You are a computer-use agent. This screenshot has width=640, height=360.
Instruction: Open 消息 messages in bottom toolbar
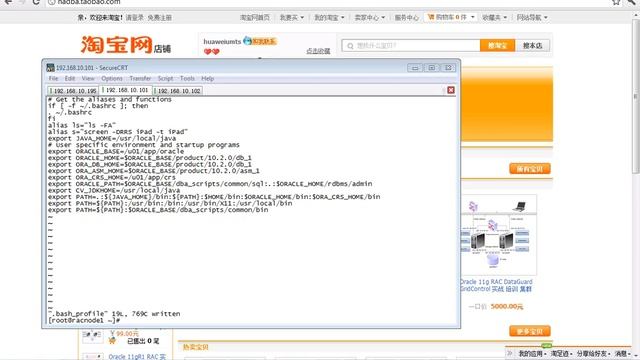point(623,353)
